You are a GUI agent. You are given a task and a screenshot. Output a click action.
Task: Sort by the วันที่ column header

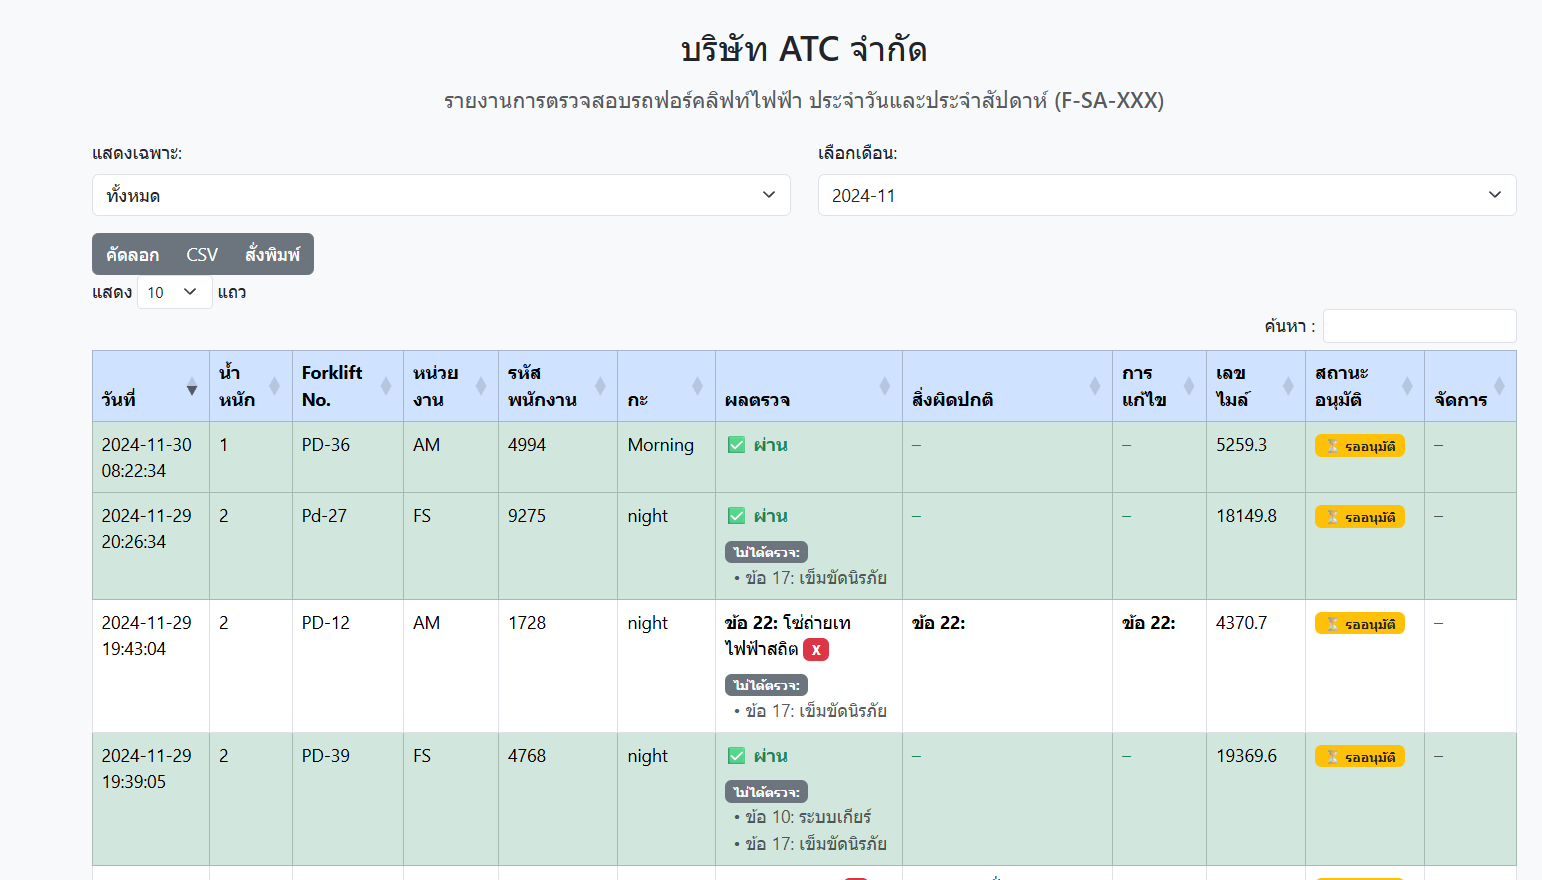tap(150, 386)
